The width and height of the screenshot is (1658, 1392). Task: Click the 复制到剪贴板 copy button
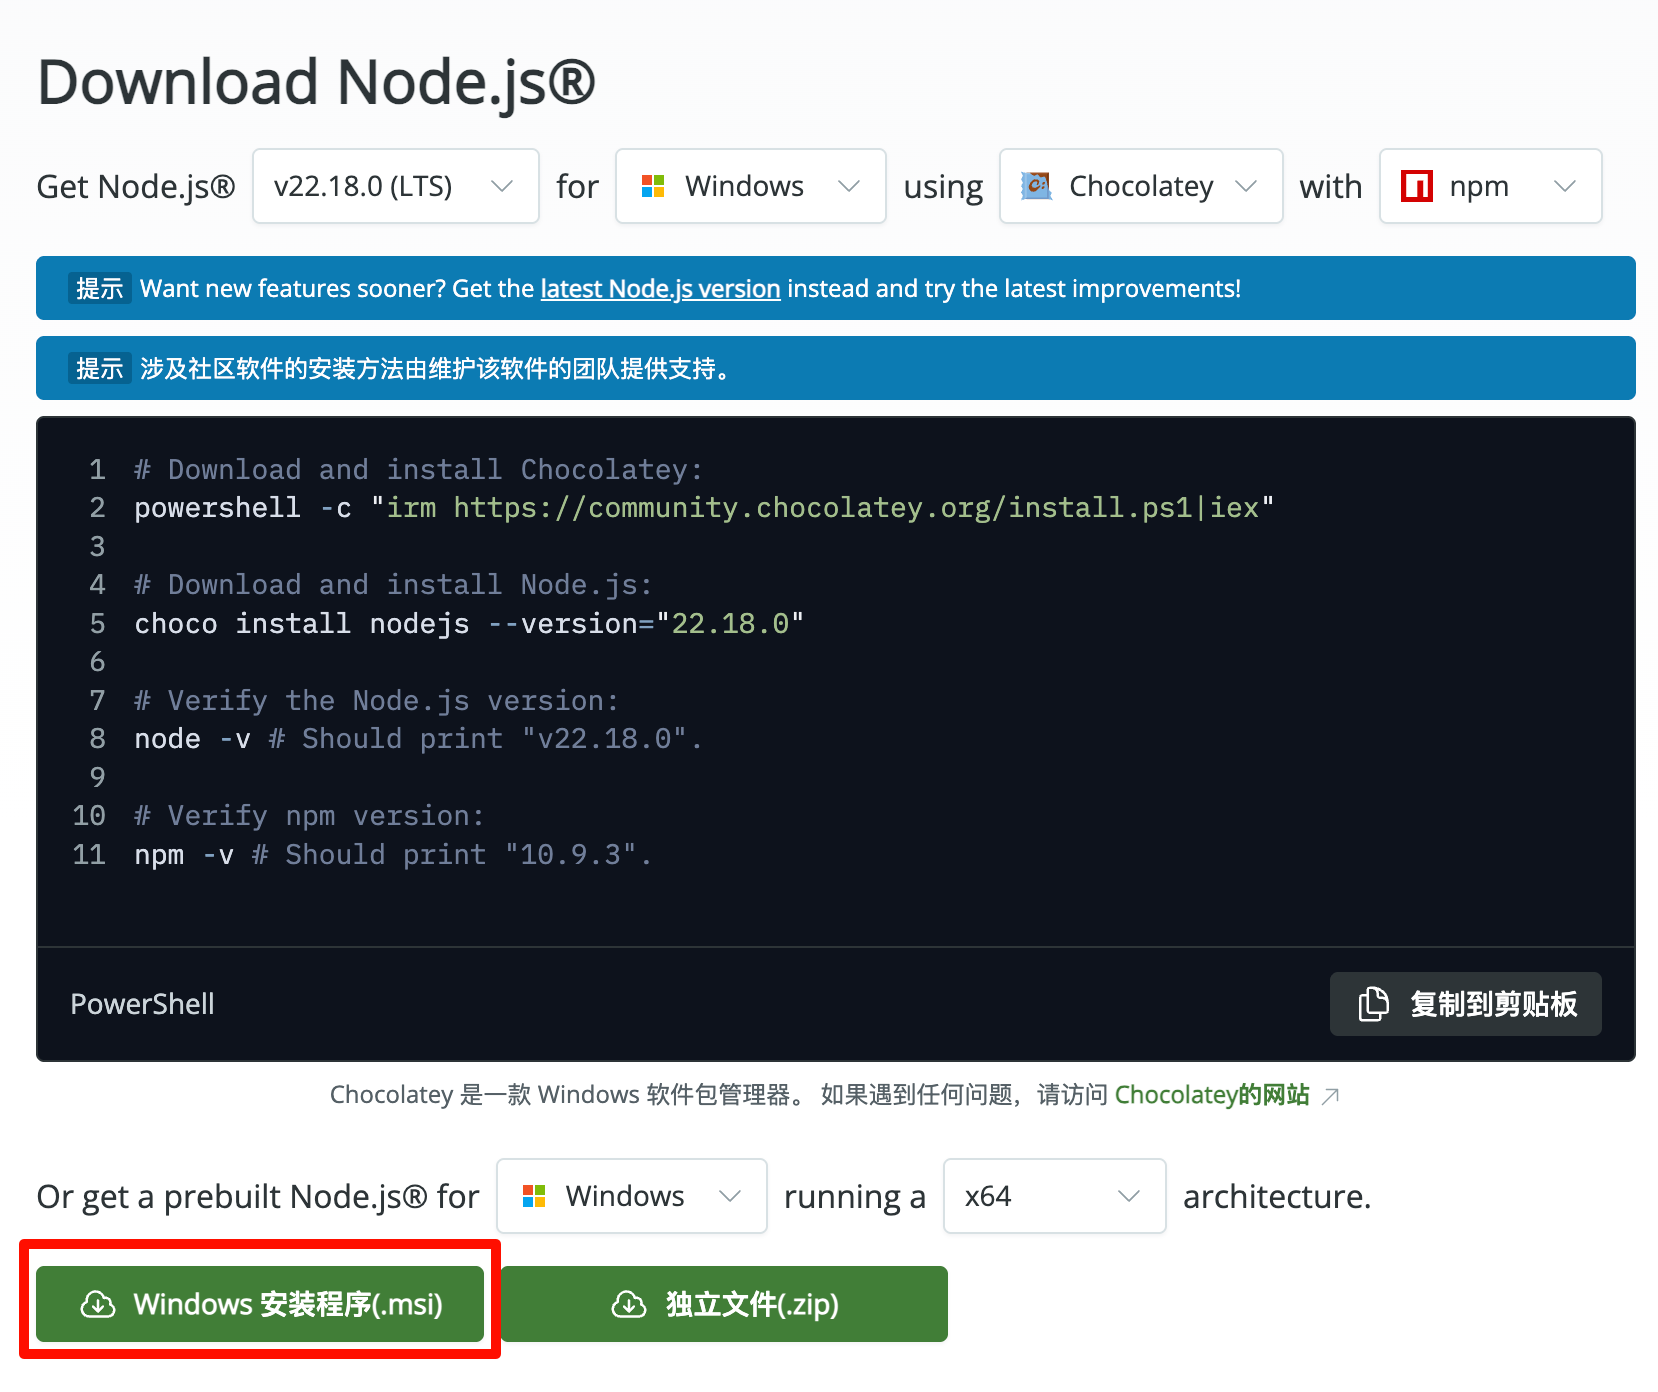pyautogui.click(x=1466, y=1004)
